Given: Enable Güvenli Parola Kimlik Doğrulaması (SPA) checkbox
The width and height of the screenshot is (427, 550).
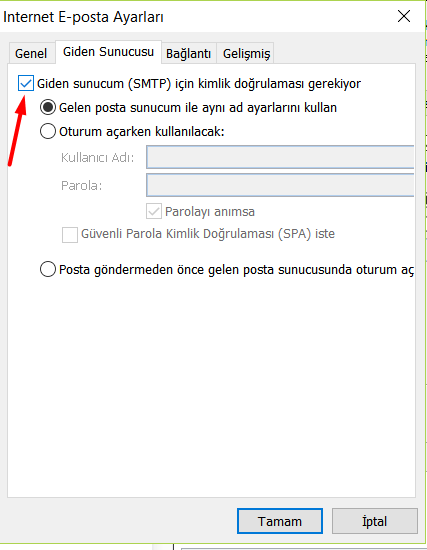Looking at the screenshot, I should 70,234.
